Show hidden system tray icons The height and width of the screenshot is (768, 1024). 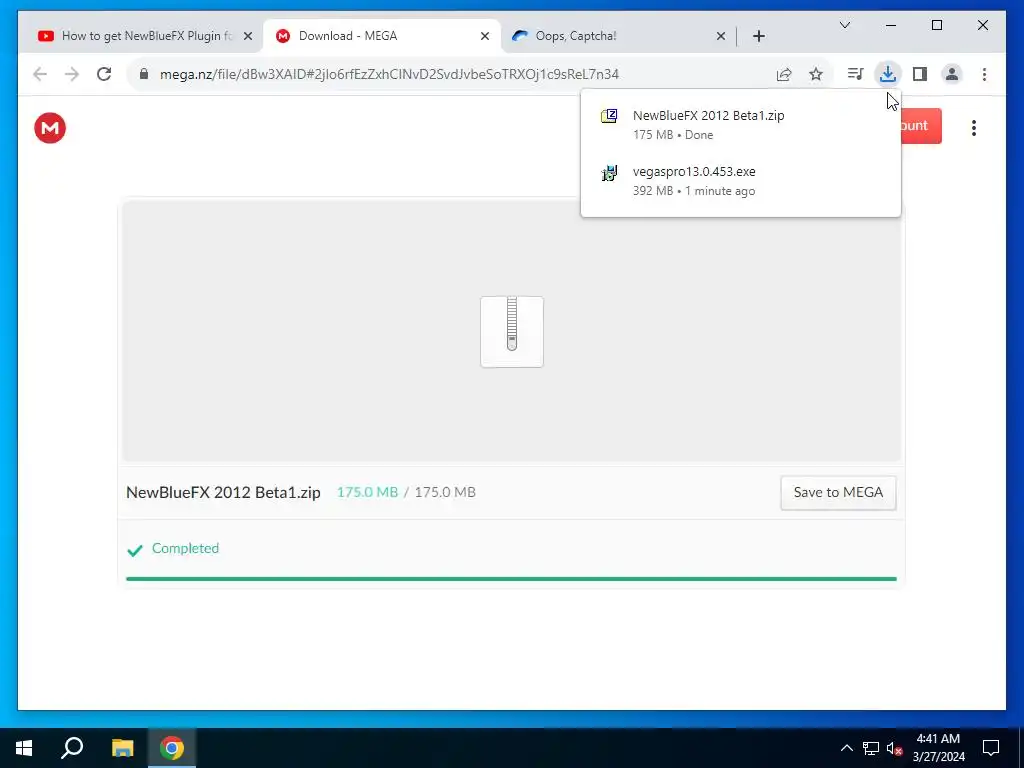(846, 748)
